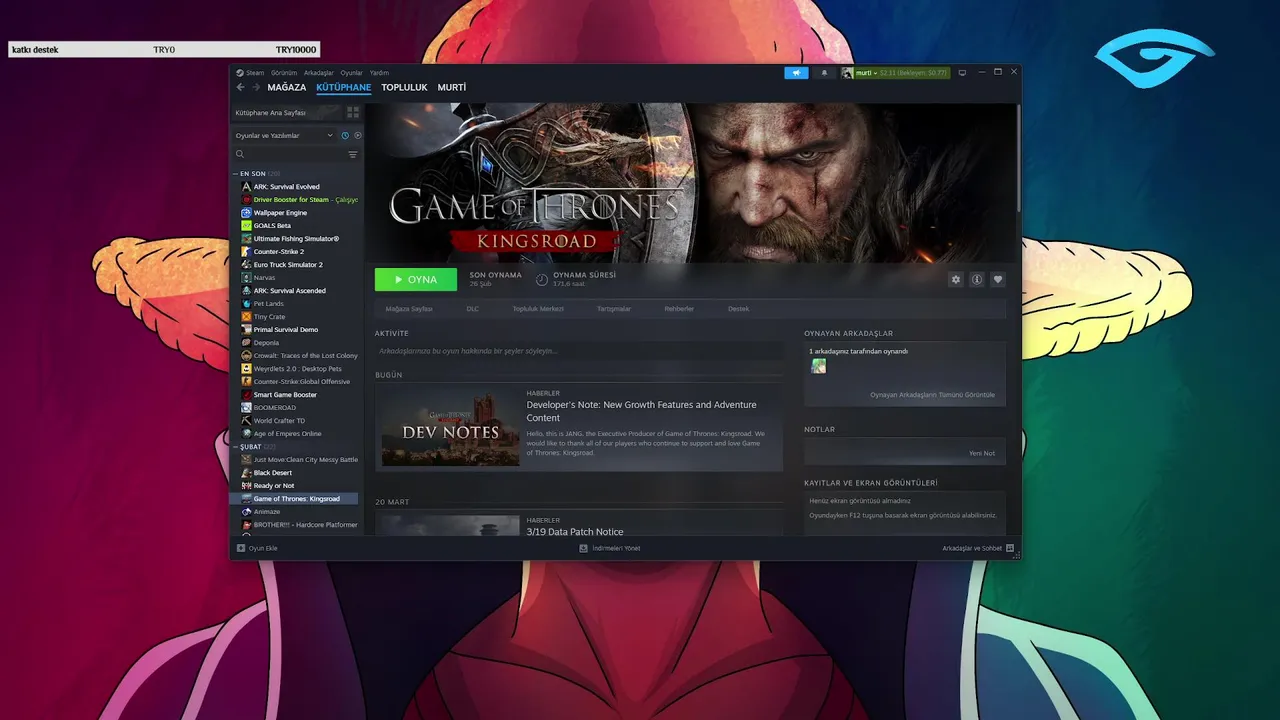Open the Steam menu

pyautogui.click(x=255, y=73)
